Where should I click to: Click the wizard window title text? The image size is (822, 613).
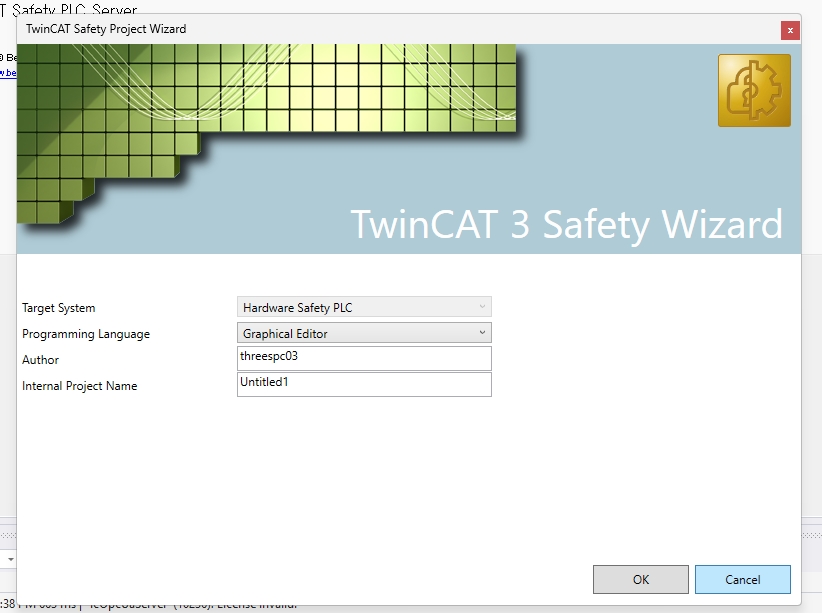[x=106, y=29]
